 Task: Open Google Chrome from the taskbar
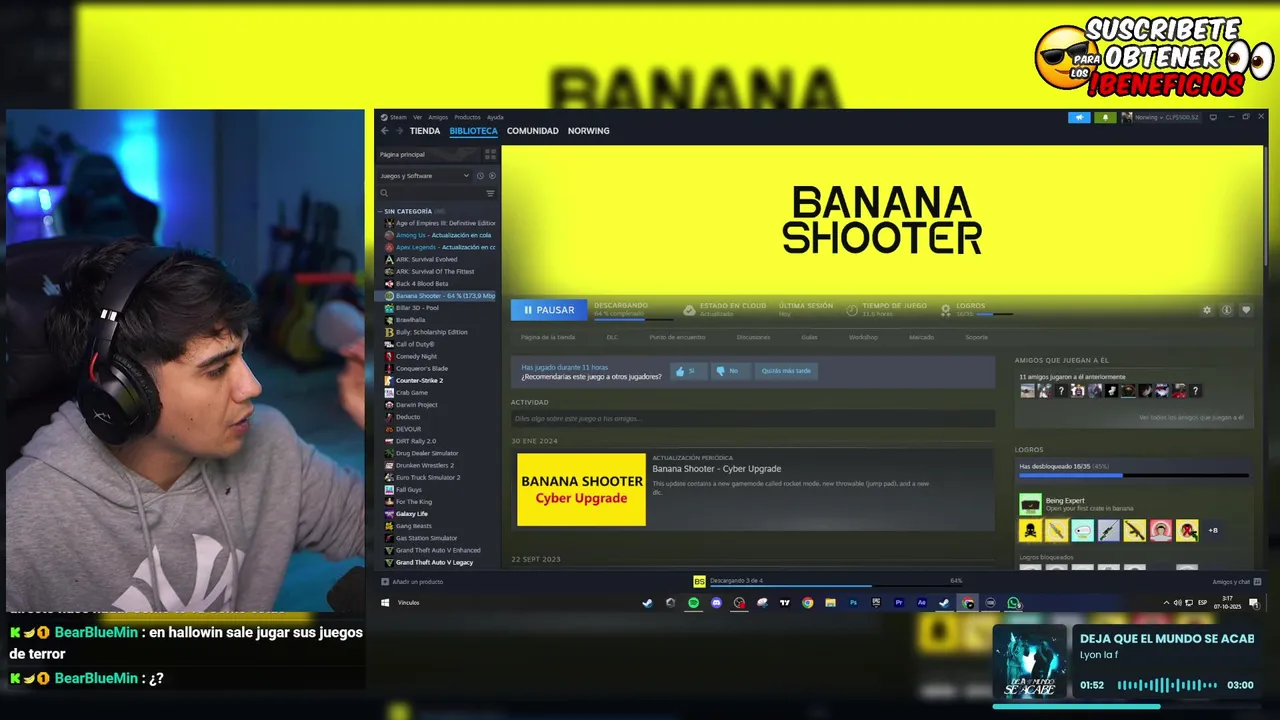tap(807, 603)
